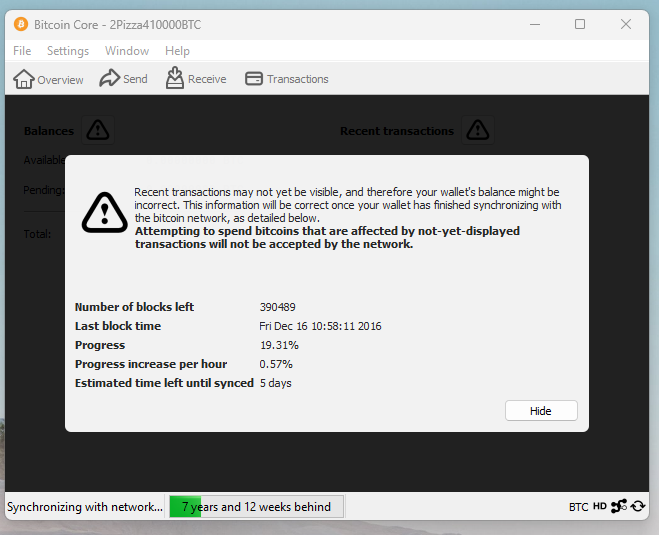Maximize the Bitcoin Core window
659x535 pixels.
coord(580,24)
